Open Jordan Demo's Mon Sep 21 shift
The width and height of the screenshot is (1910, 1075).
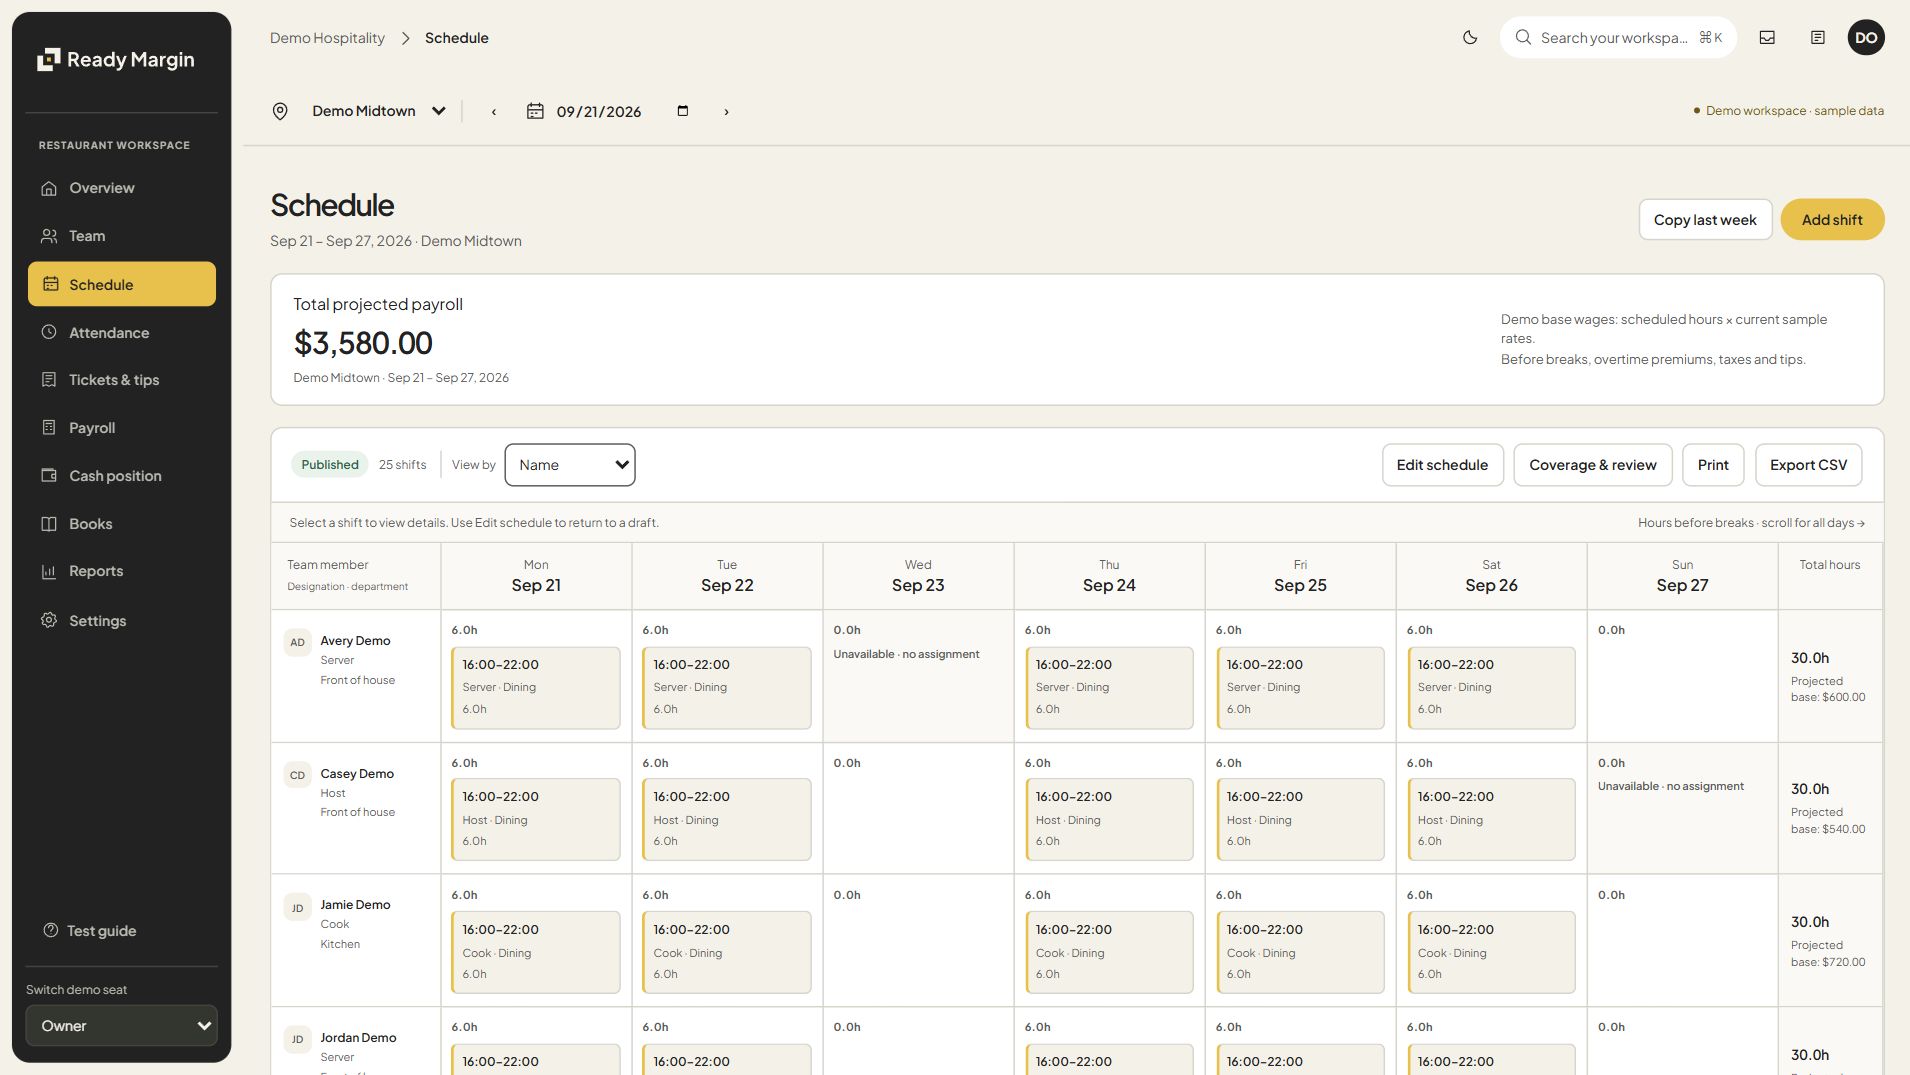coord(535,1059)
